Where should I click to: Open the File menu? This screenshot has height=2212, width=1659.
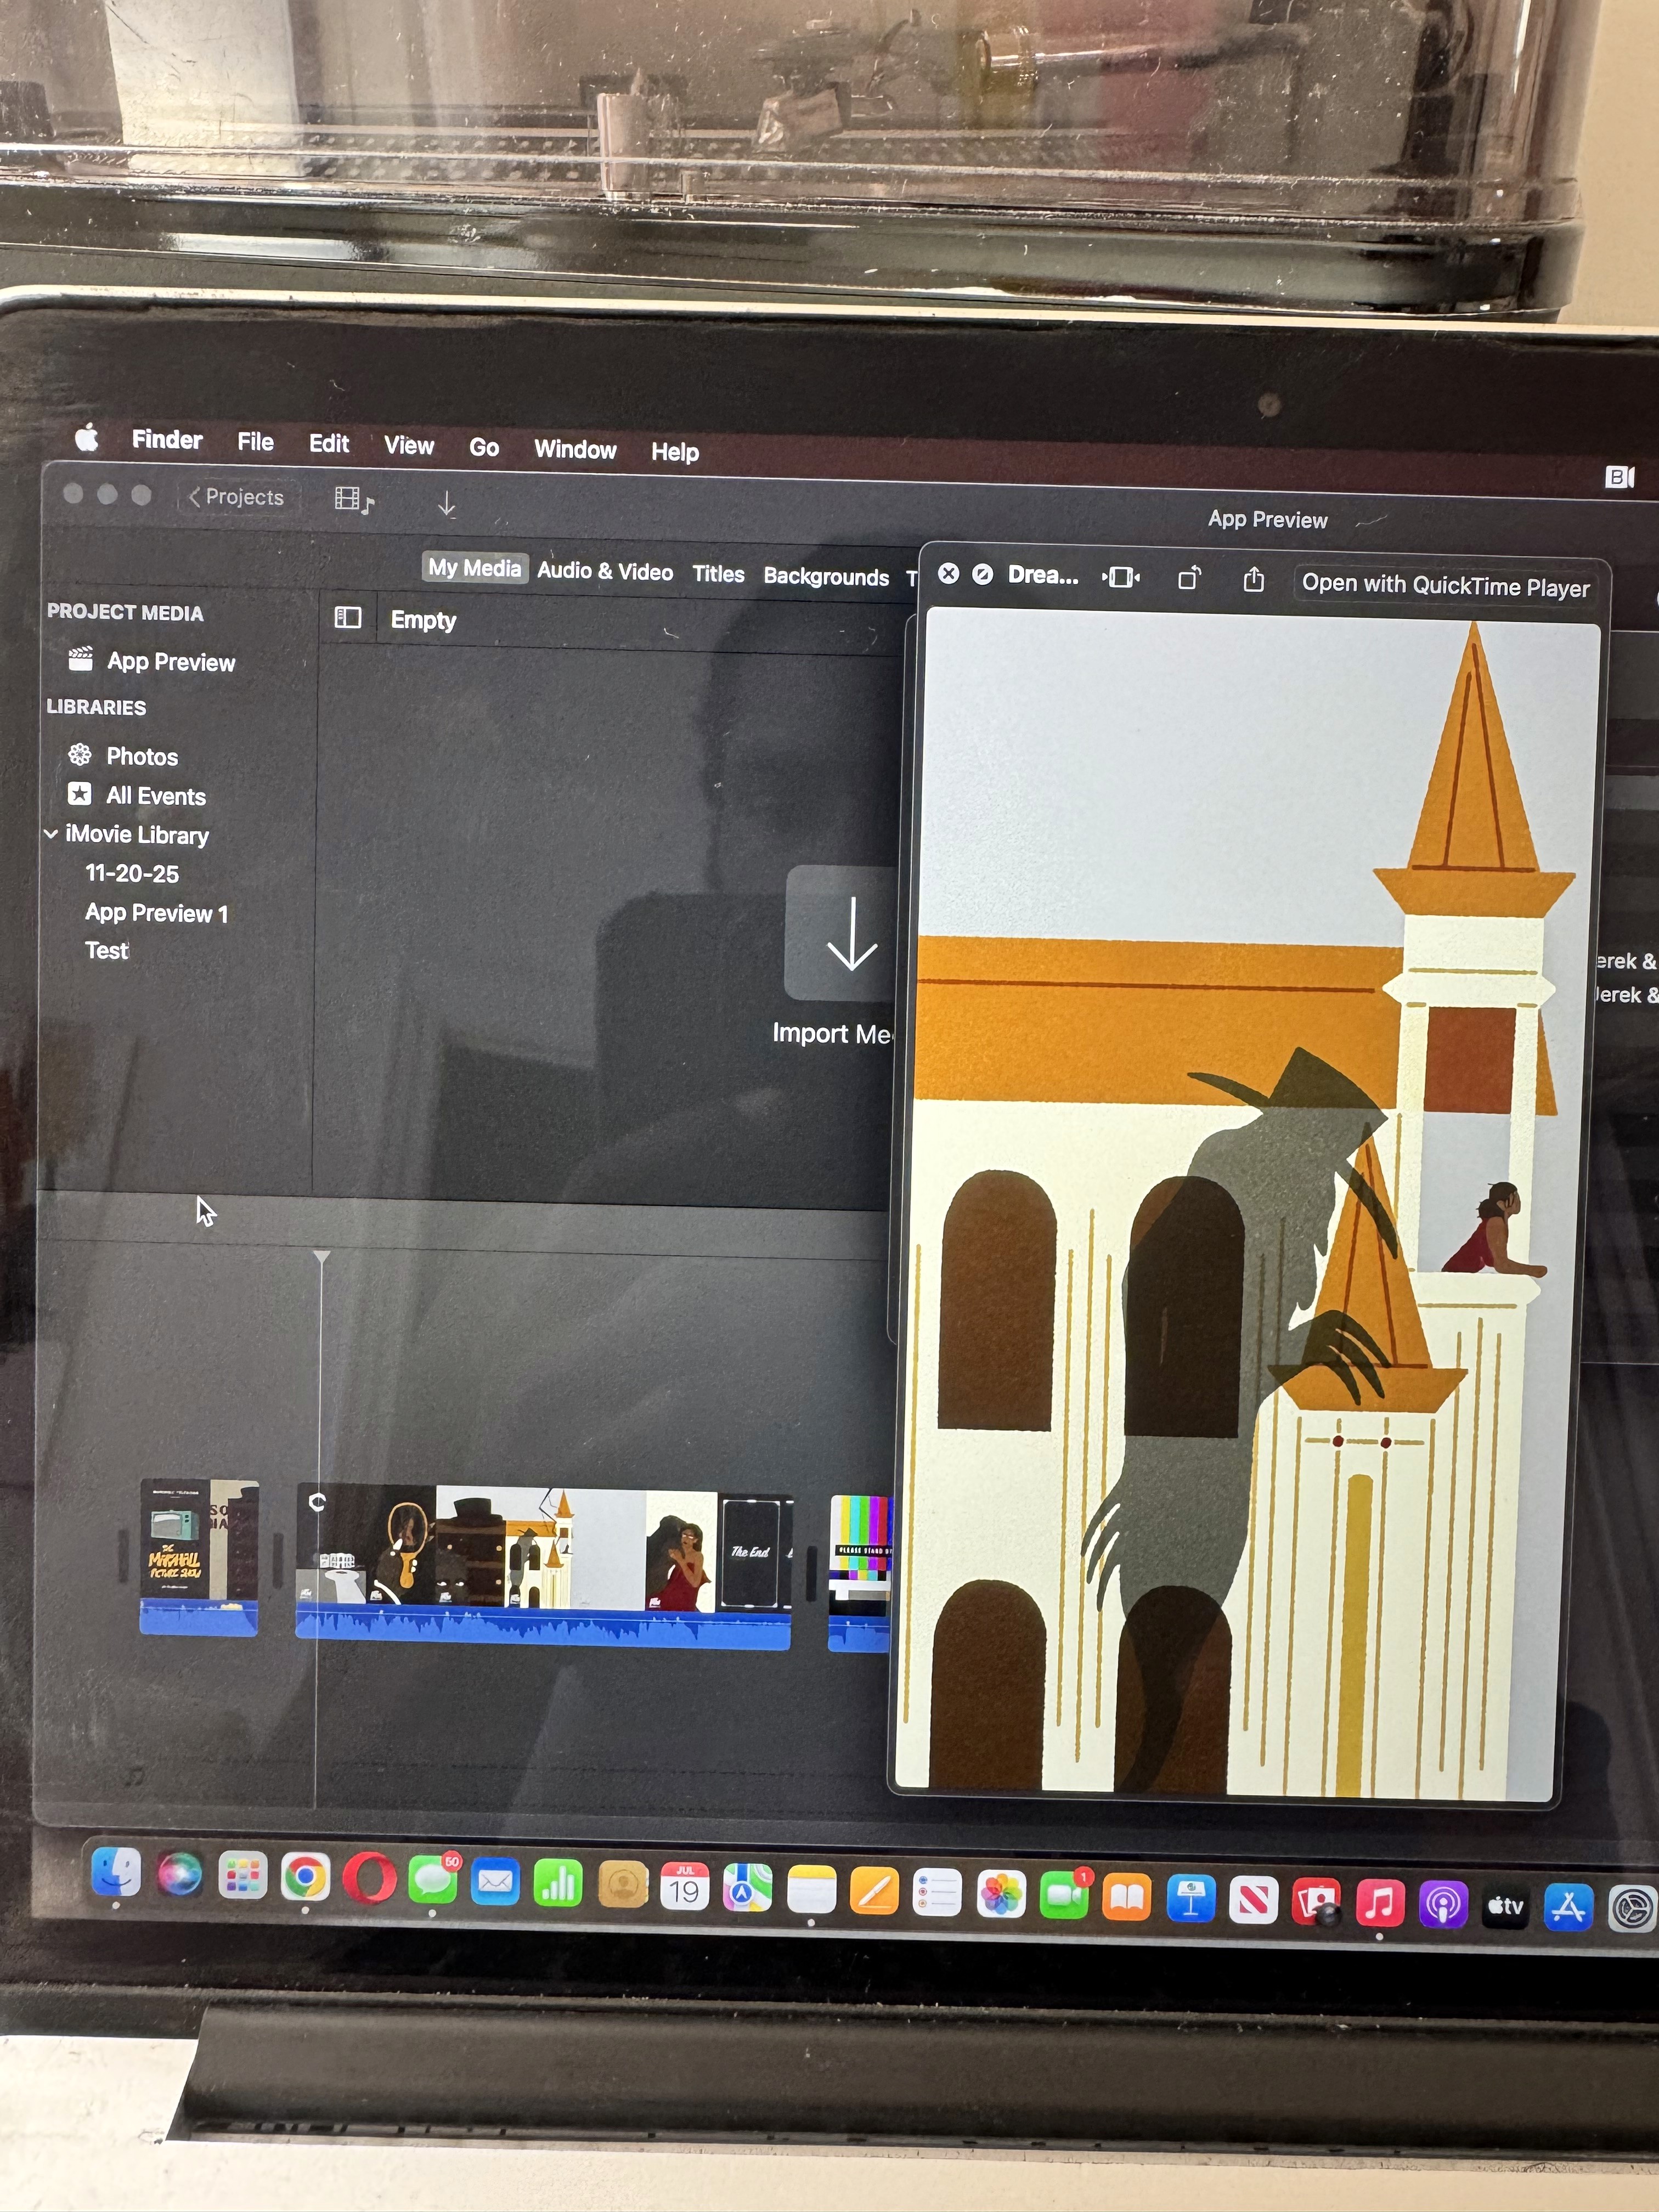[x=255, y=442]
